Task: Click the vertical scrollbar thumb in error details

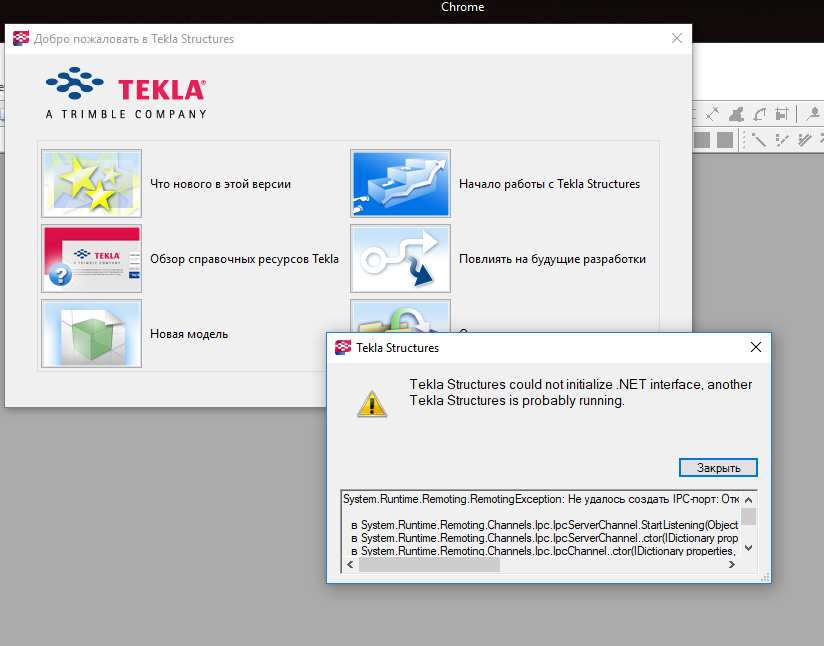Action: pyautogui.click(x=749, y=516)
